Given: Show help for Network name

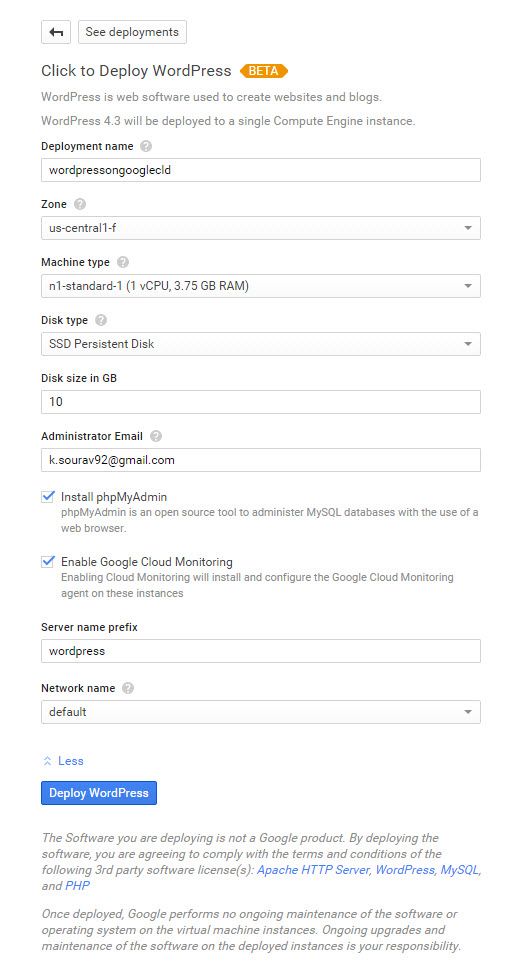Looking at the screenshot, I should point(128,688).
